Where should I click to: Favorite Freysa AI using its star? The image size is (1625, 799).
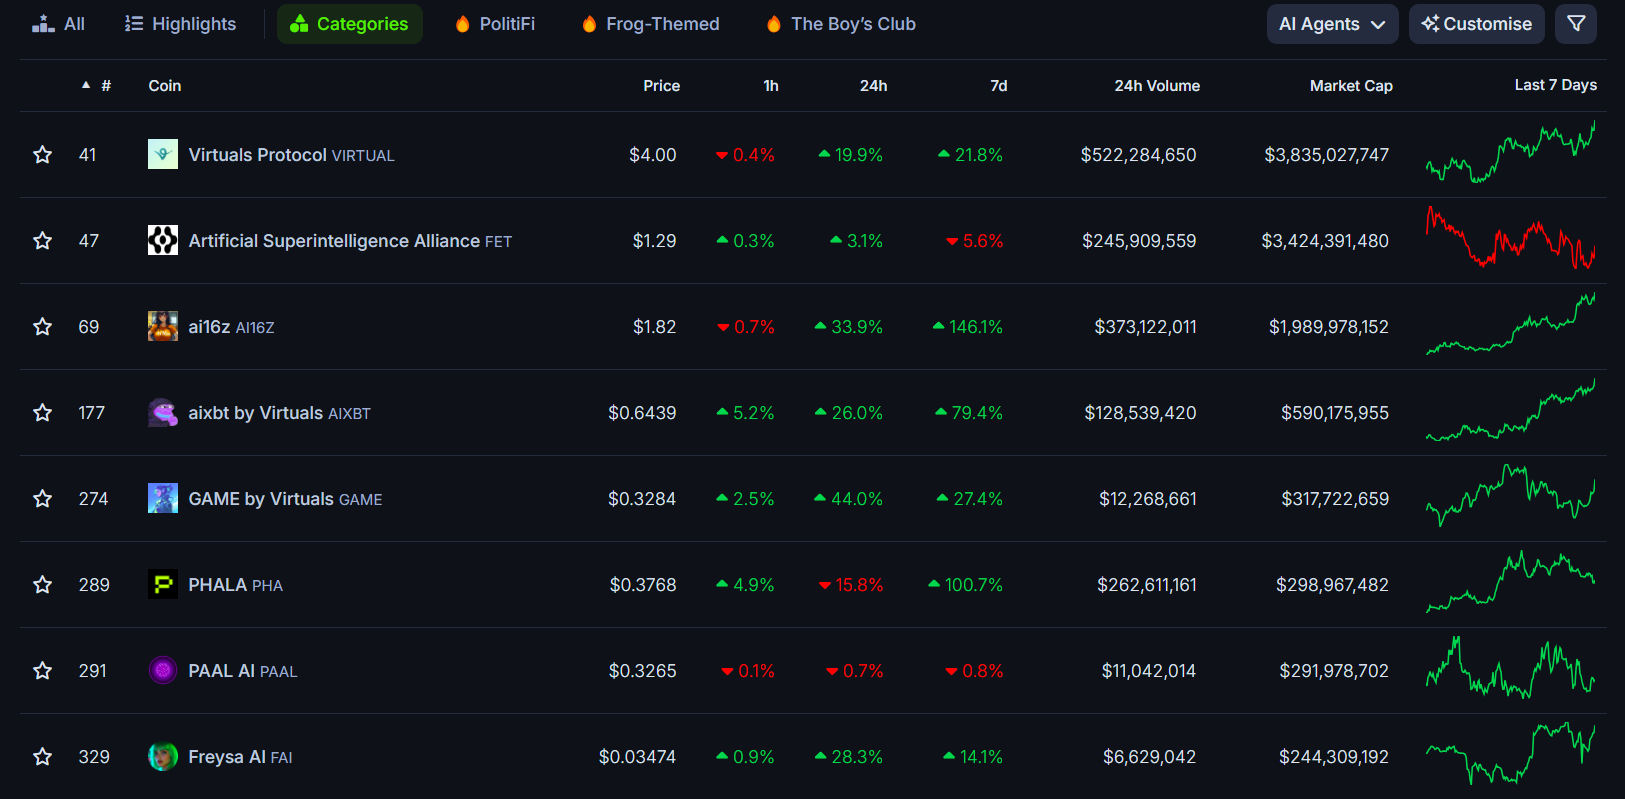[42, 757]
